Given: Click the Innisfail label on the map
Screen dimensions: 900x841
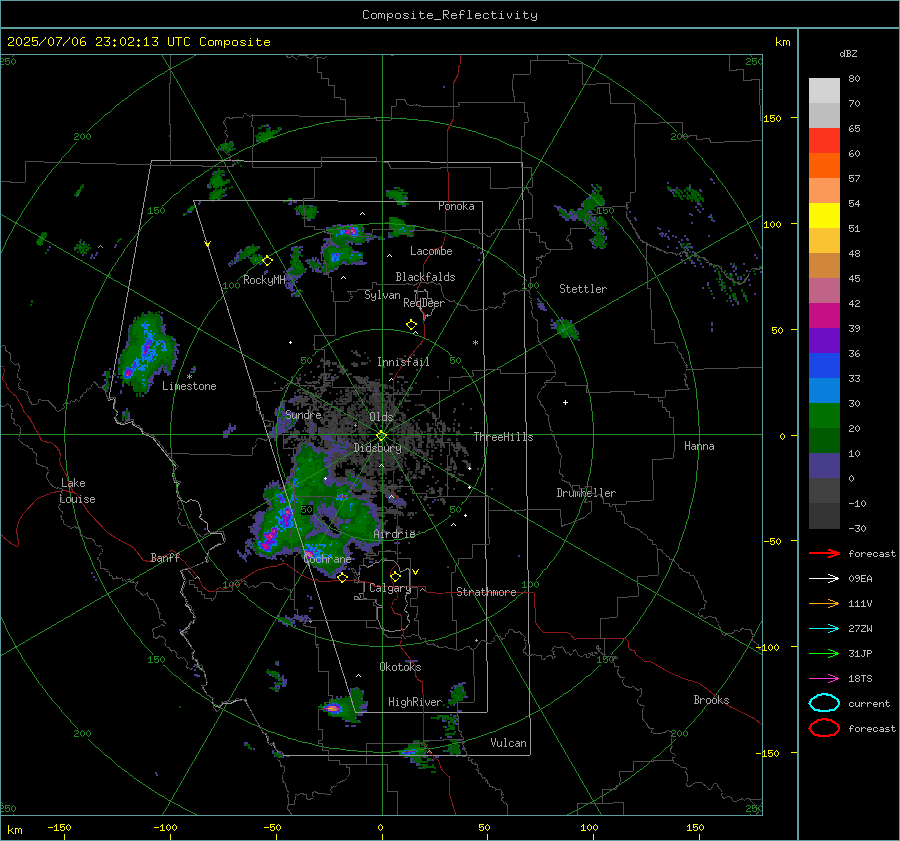Looking at the screenshot, I should click(403, 362).
